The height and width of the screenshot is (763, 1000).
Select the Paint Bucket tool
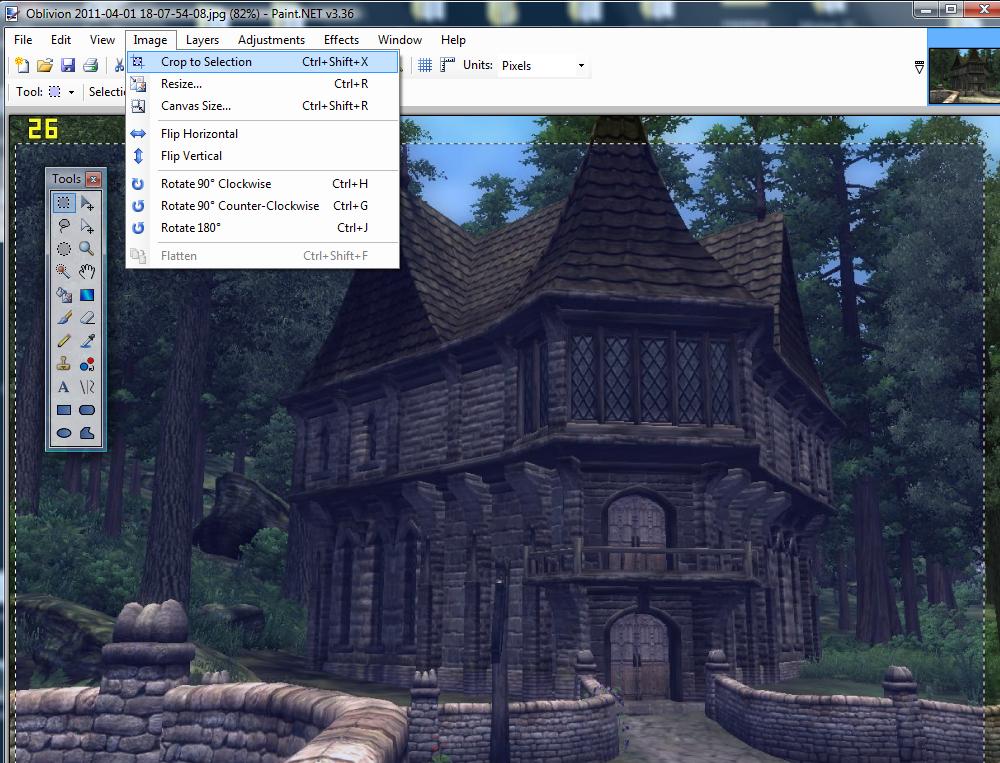(64, 295)
